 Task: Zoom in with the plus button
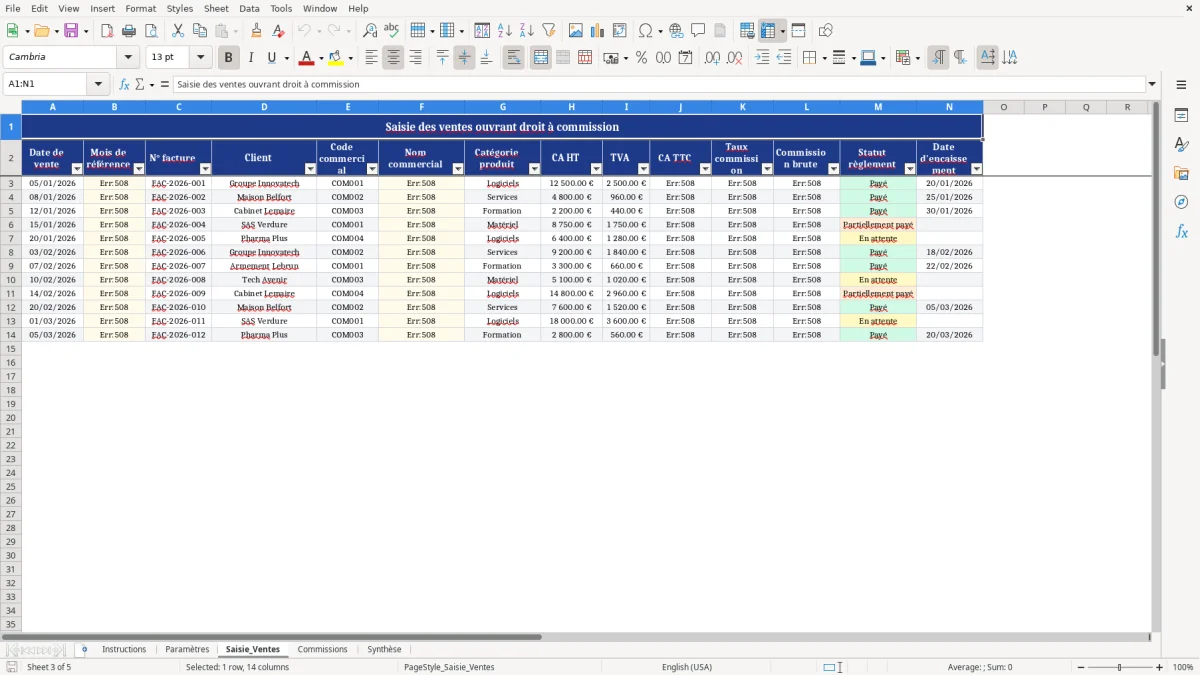1160,667
